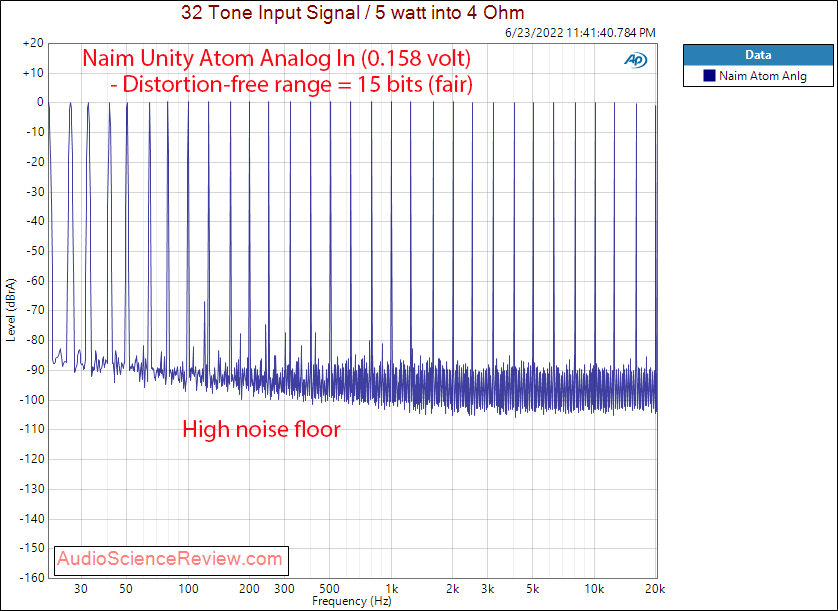Click the 0 dB level axis value
The width and height of the screenshot is (838, 611).
click(x=40, y=103)
